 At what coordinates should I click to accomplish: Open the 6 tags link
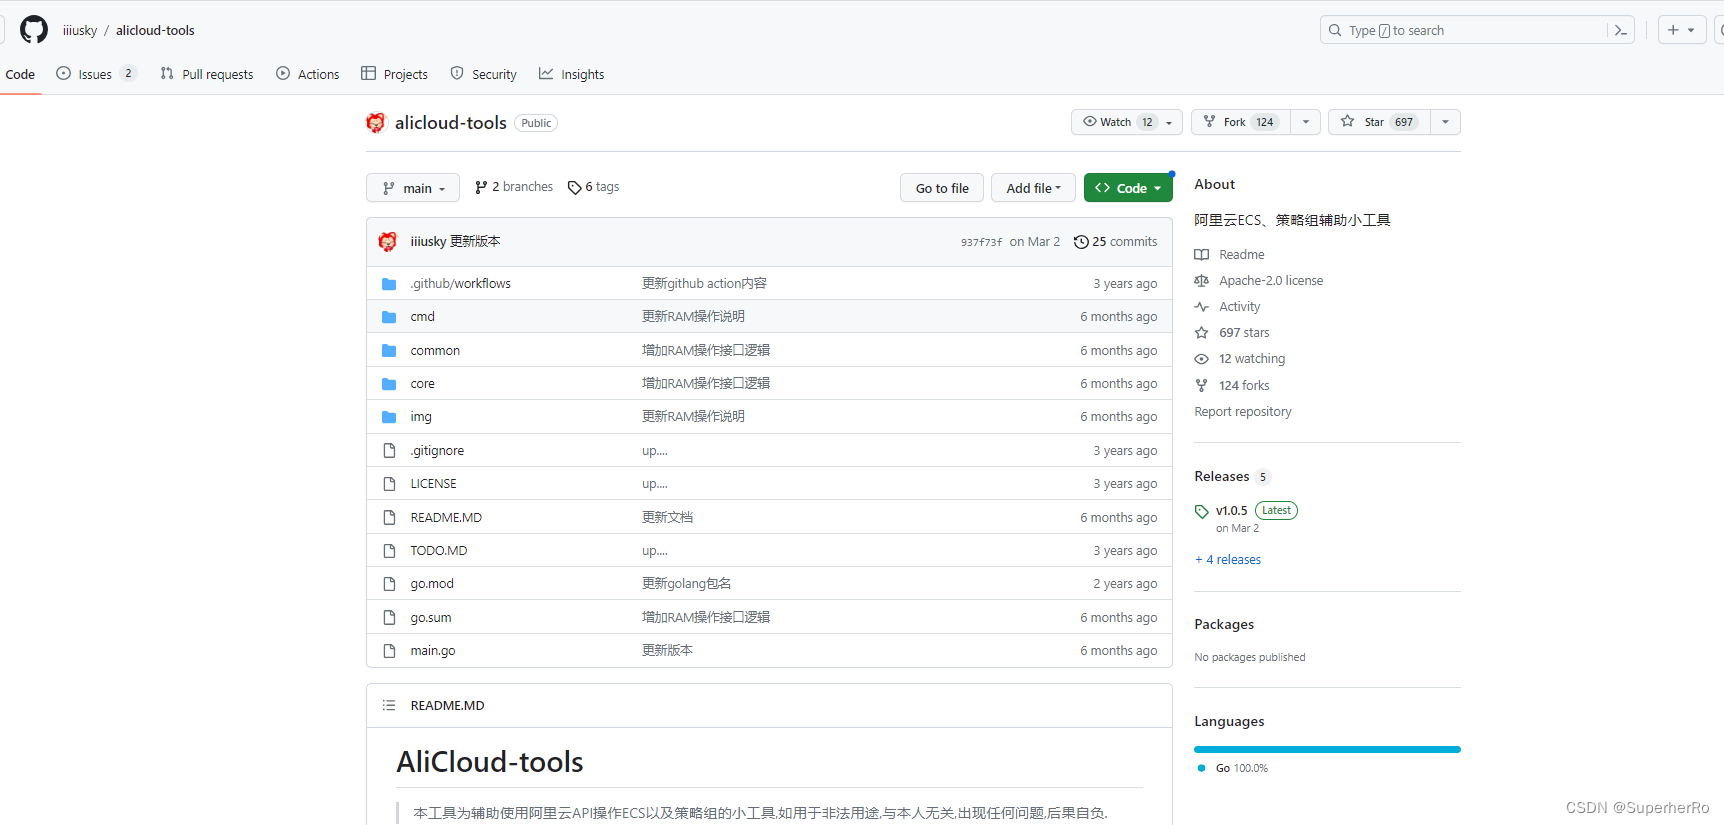(x=593, y=187)
